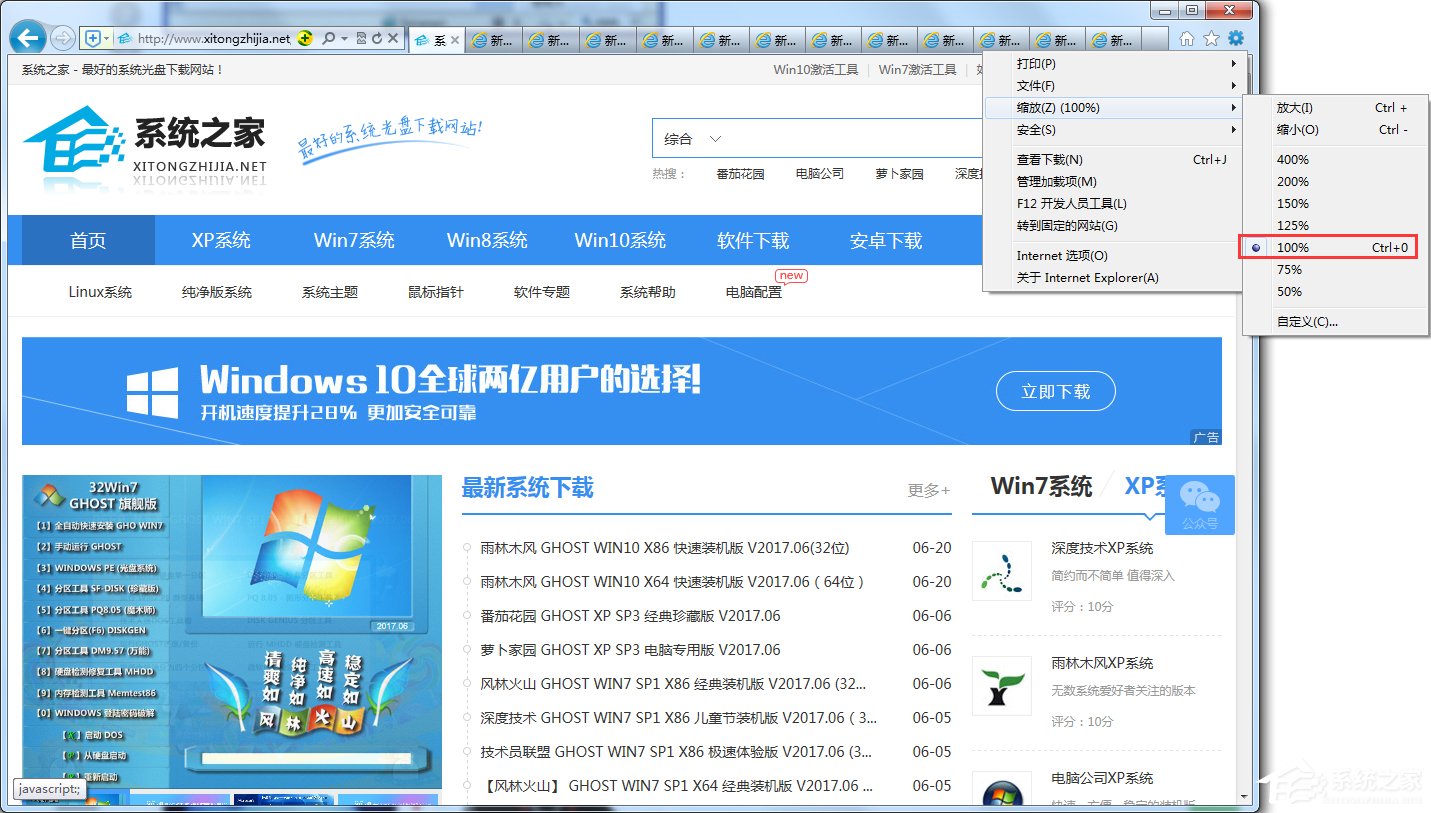This screenshot has width=1431, height=813.
Task: Open the 更多+ link for latest downloads
Action: click(928, 489)
